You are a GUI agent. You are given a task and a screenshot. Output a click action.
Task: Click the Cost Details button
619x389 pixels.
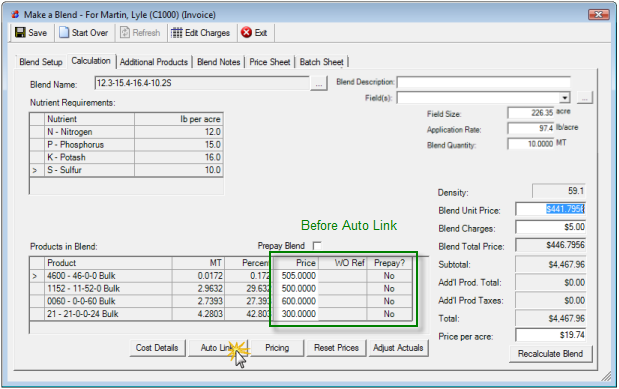[x=157, y=348]
